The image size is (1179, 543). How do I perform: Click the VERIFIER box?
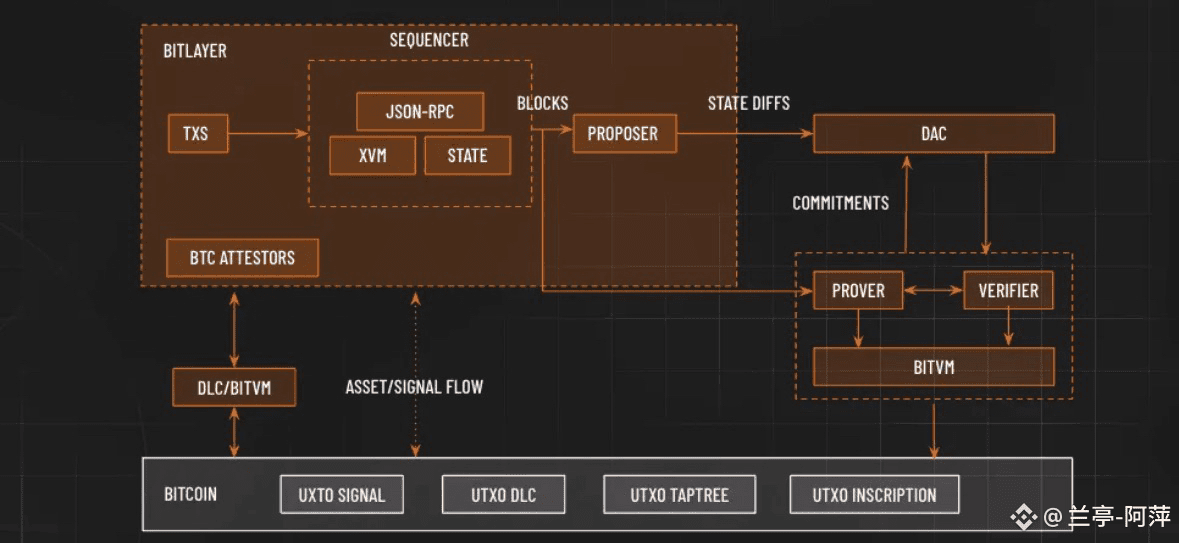[x=1008, y=290]
